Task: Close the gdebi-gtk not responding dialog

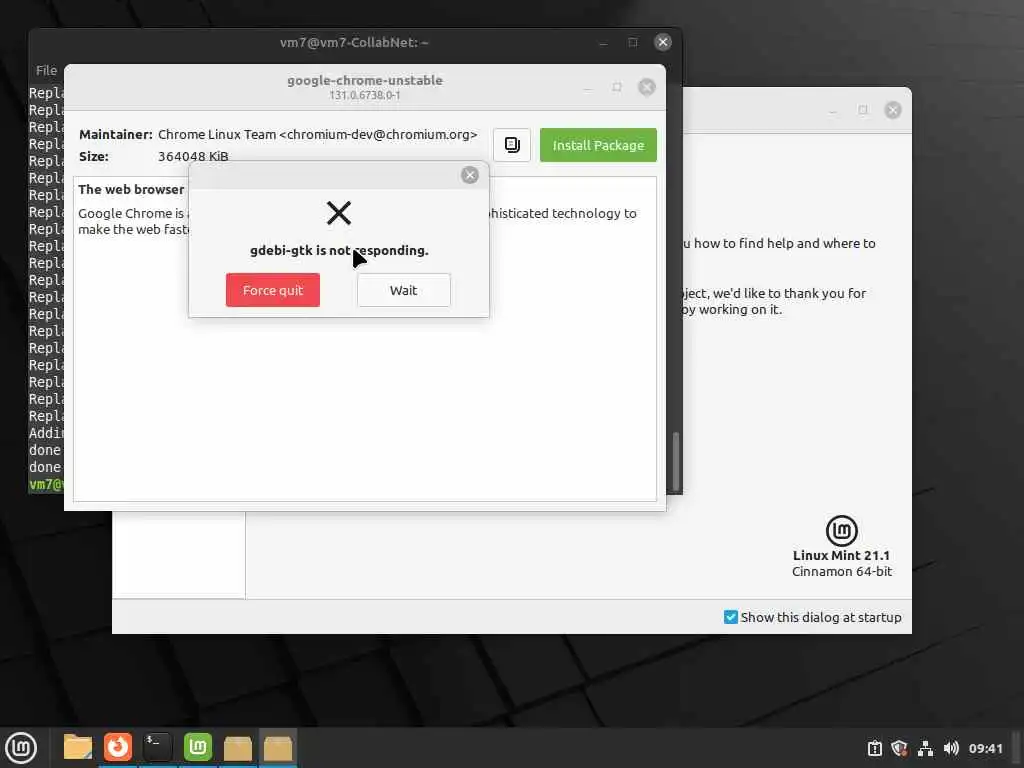Action: (470, 175)
